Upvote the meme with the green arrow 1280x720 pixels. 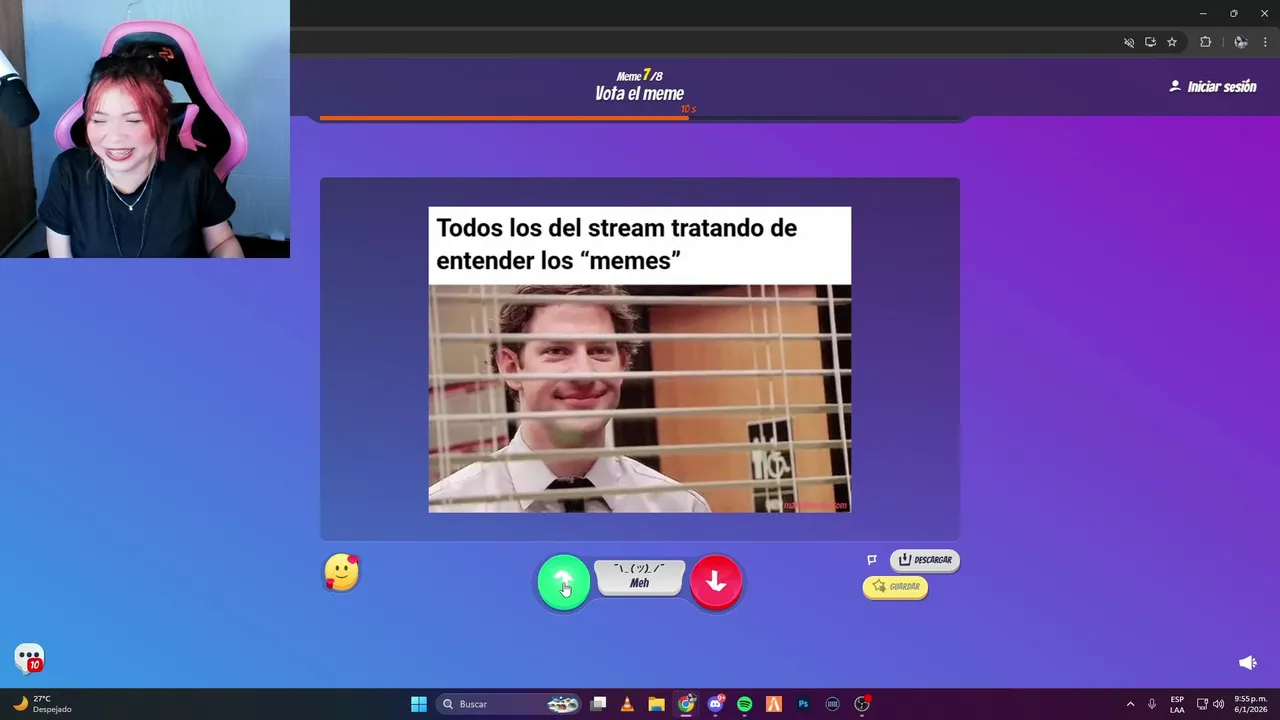[x=564, y=581]
